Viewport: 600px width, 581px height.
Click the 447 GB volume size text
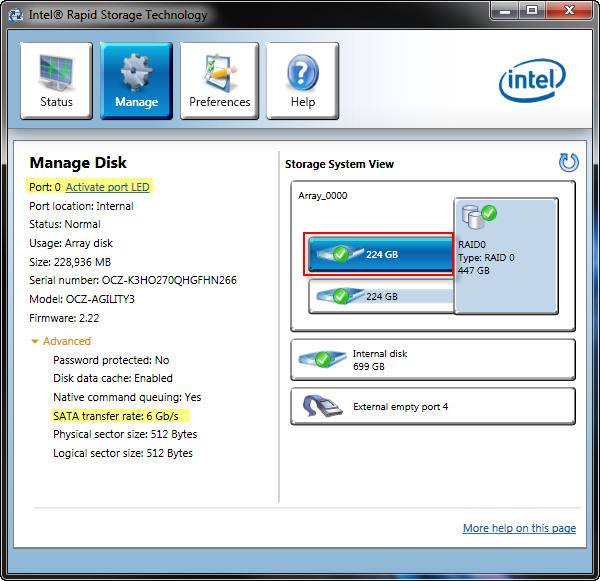click(474, 271)
